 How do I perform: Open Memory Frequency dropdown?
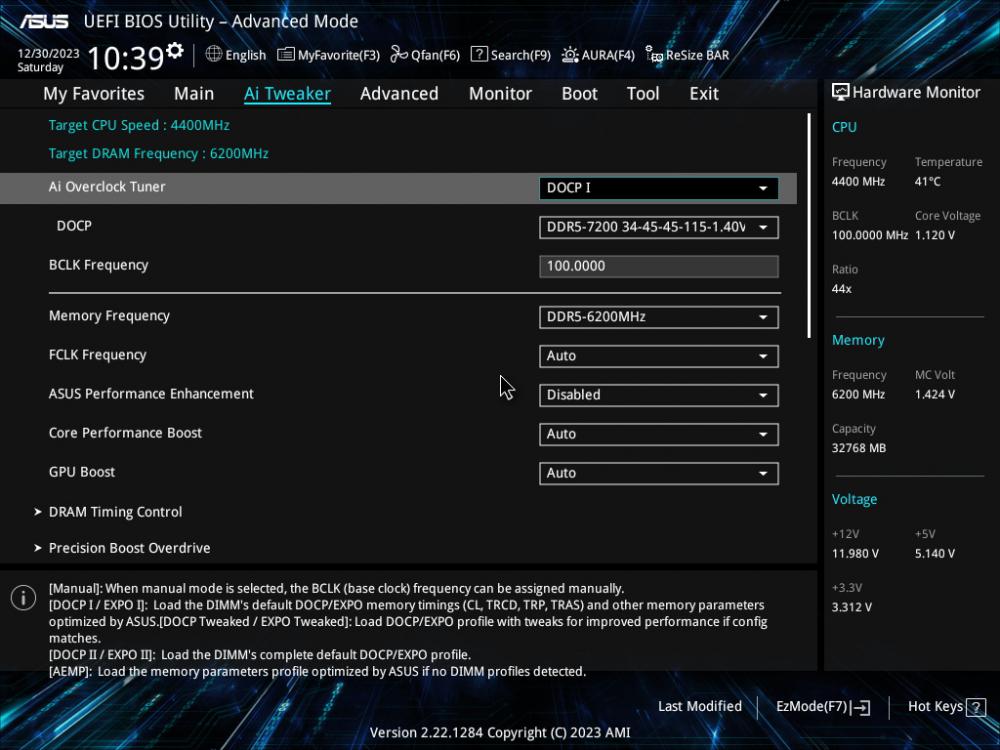[658, 317]
